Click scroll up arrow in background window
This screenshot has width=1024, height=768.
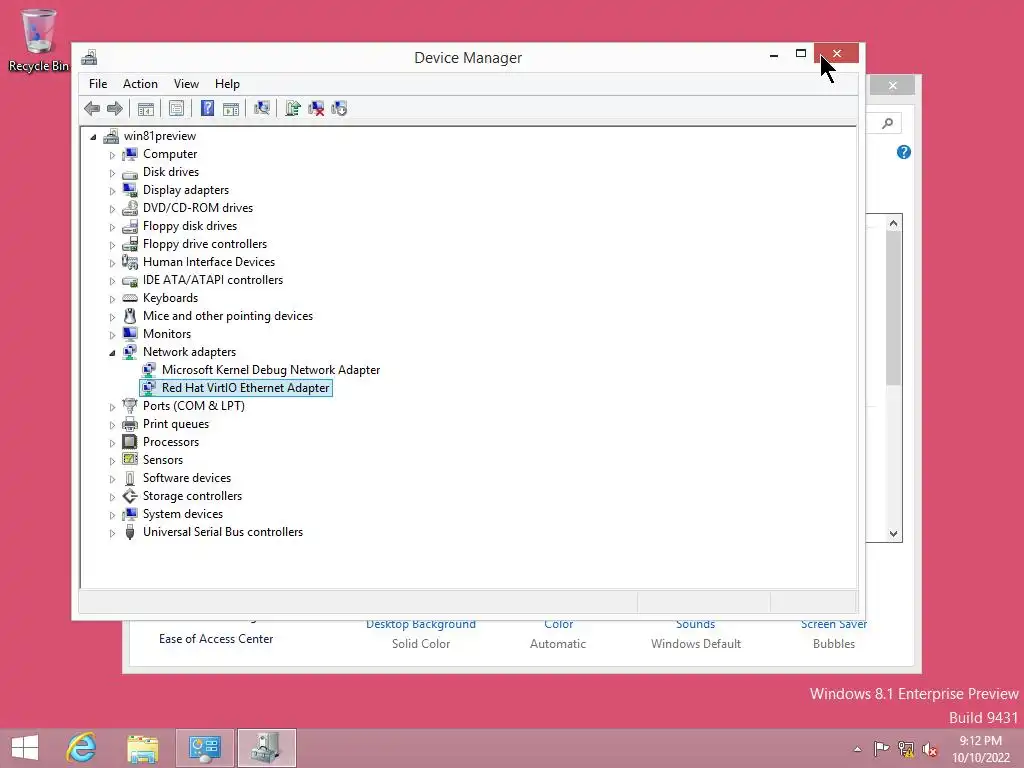pyautogui.click(x=893, y=223)
